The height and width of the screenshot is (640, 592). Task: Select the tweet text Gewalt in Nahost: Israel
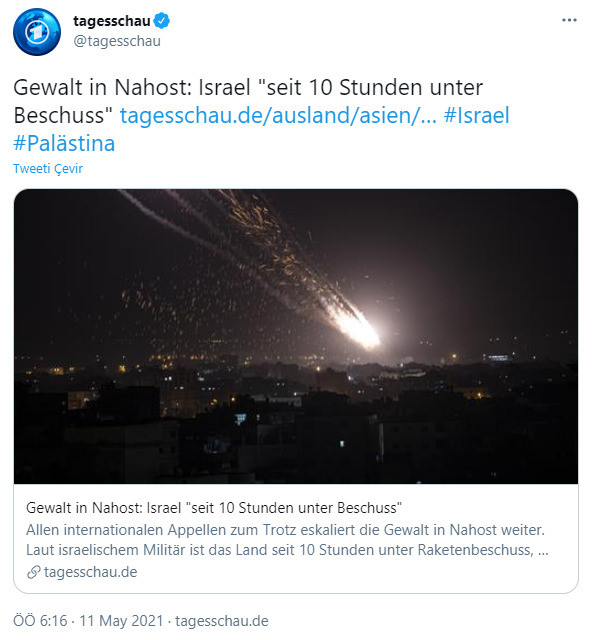click(x=132, y=87)
